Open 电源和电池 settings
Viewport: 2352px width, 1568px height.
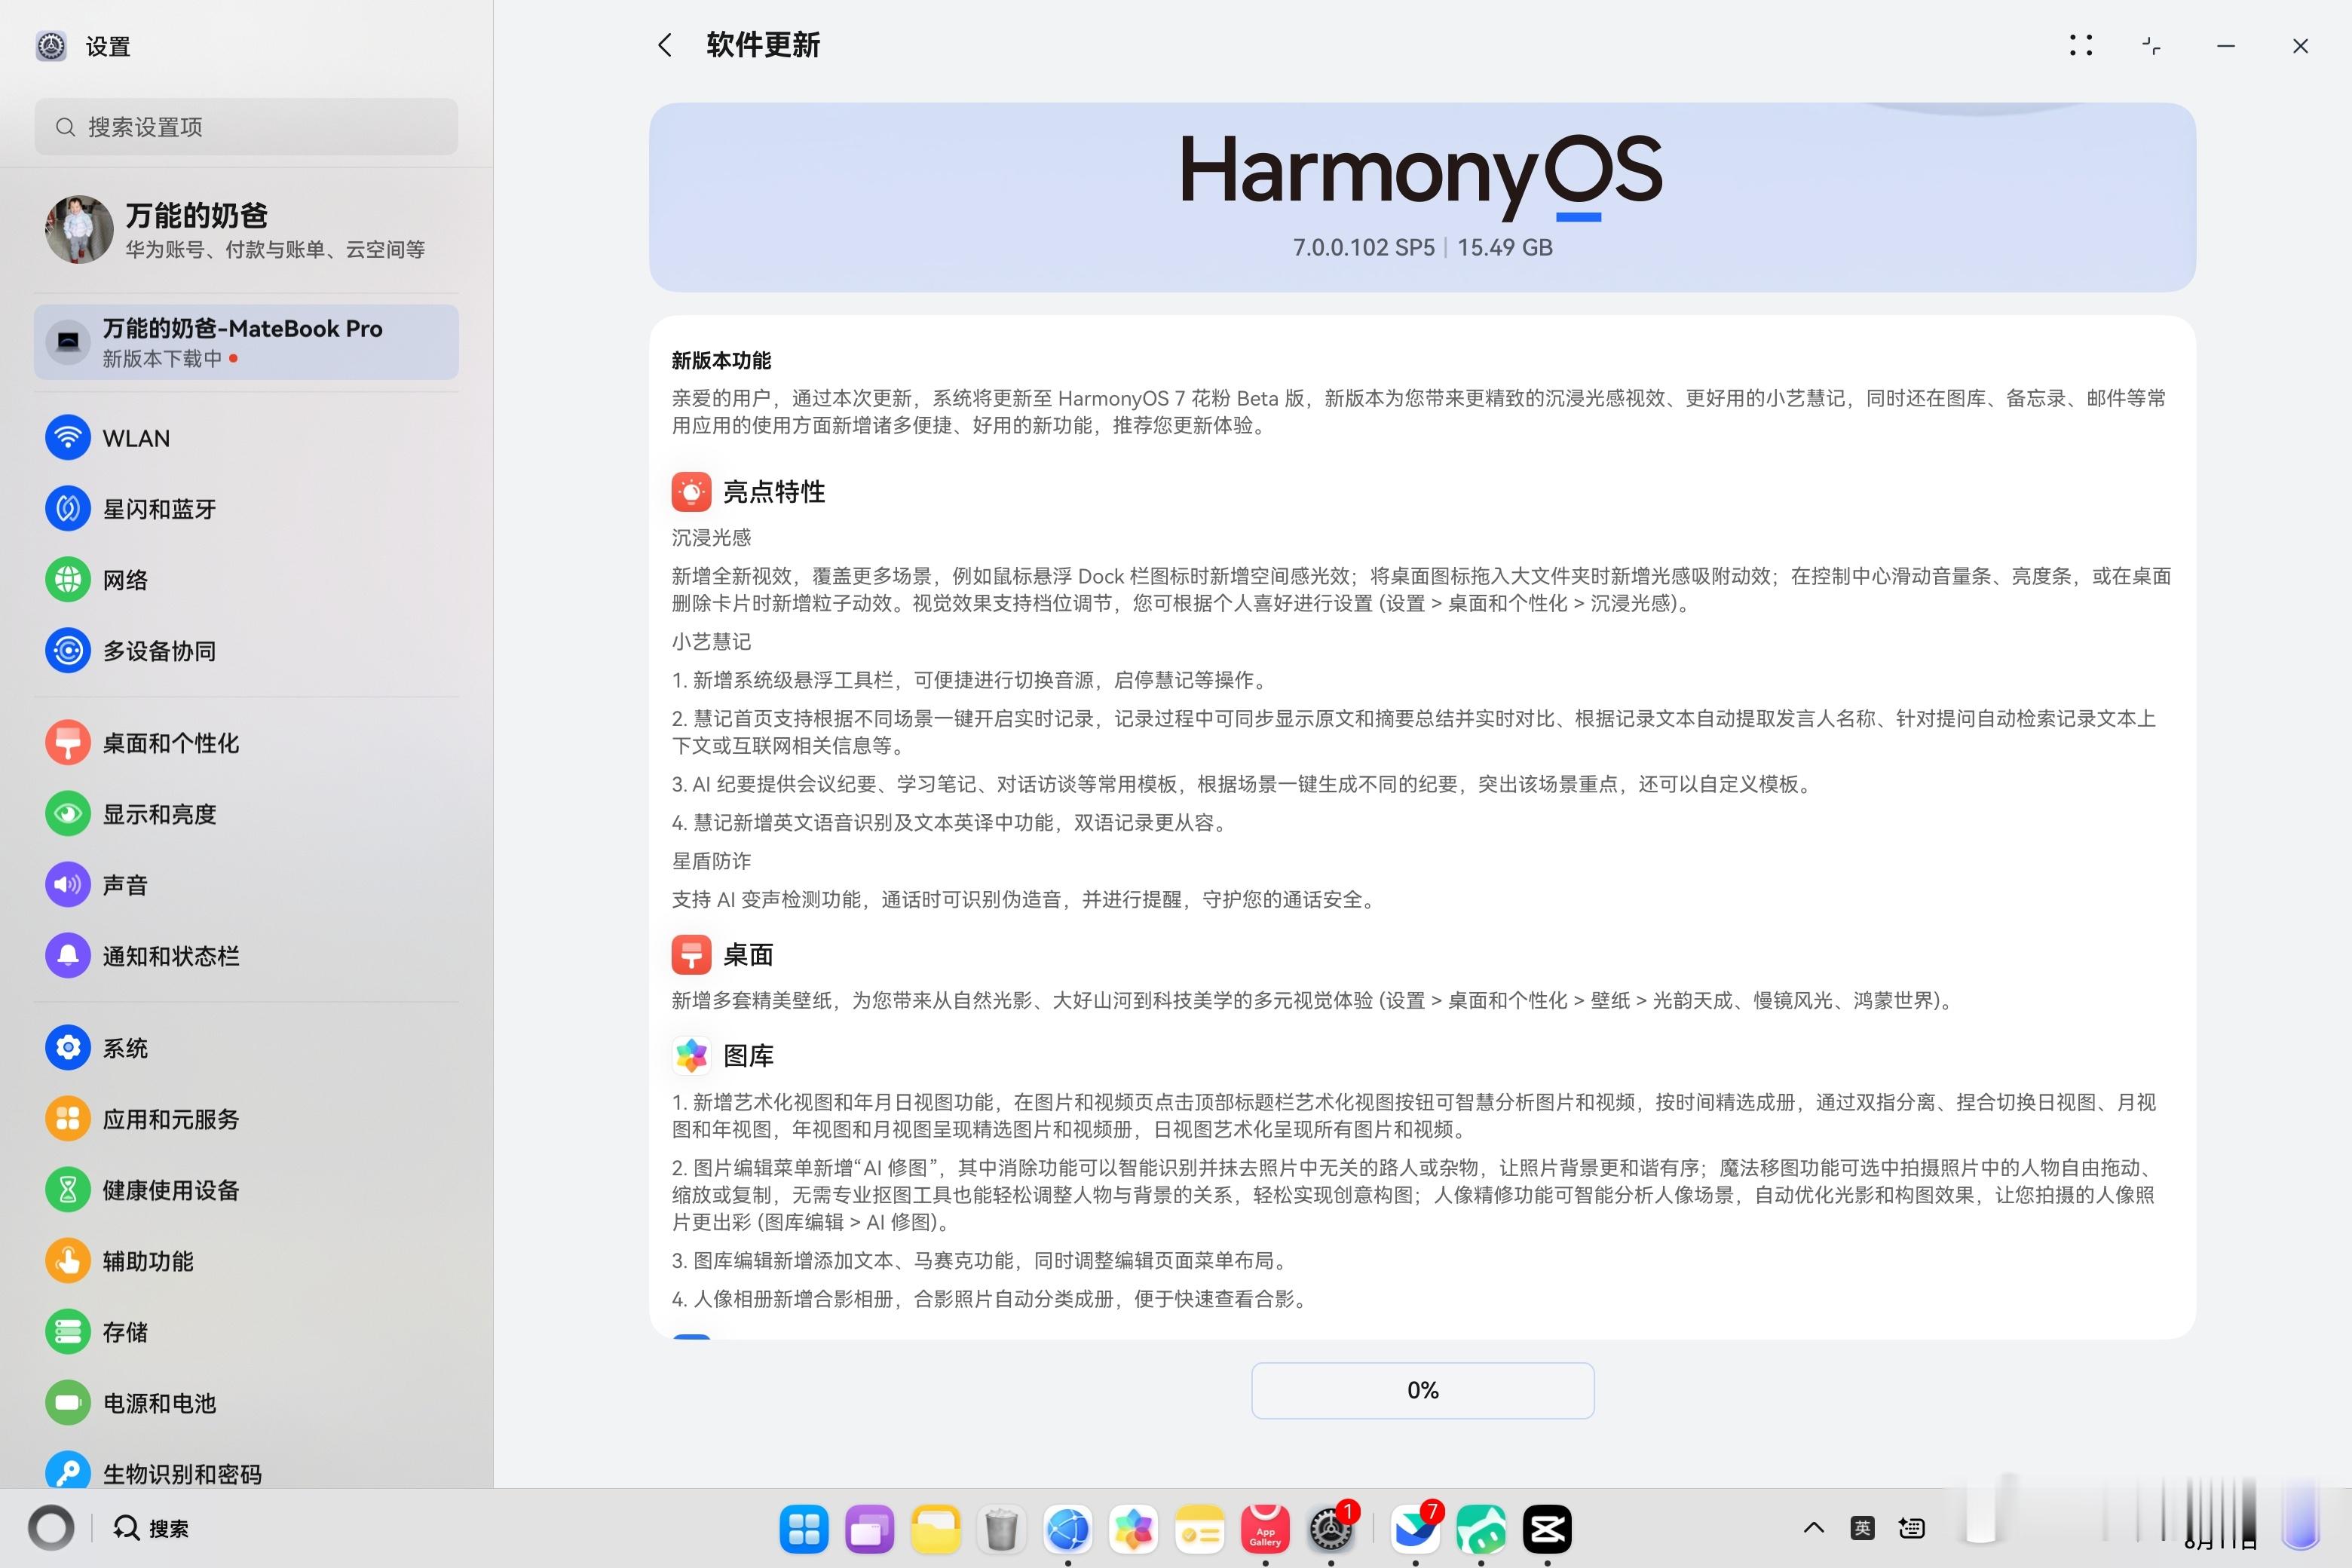[246, 1403]
